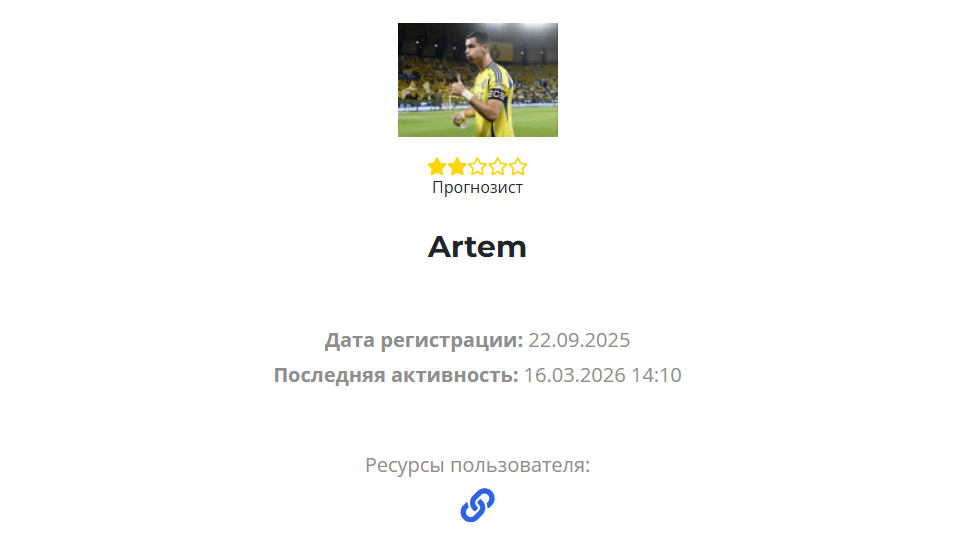Click the Дата регистрации label
This screenshot has width=961, height=551.
[424, 340]
